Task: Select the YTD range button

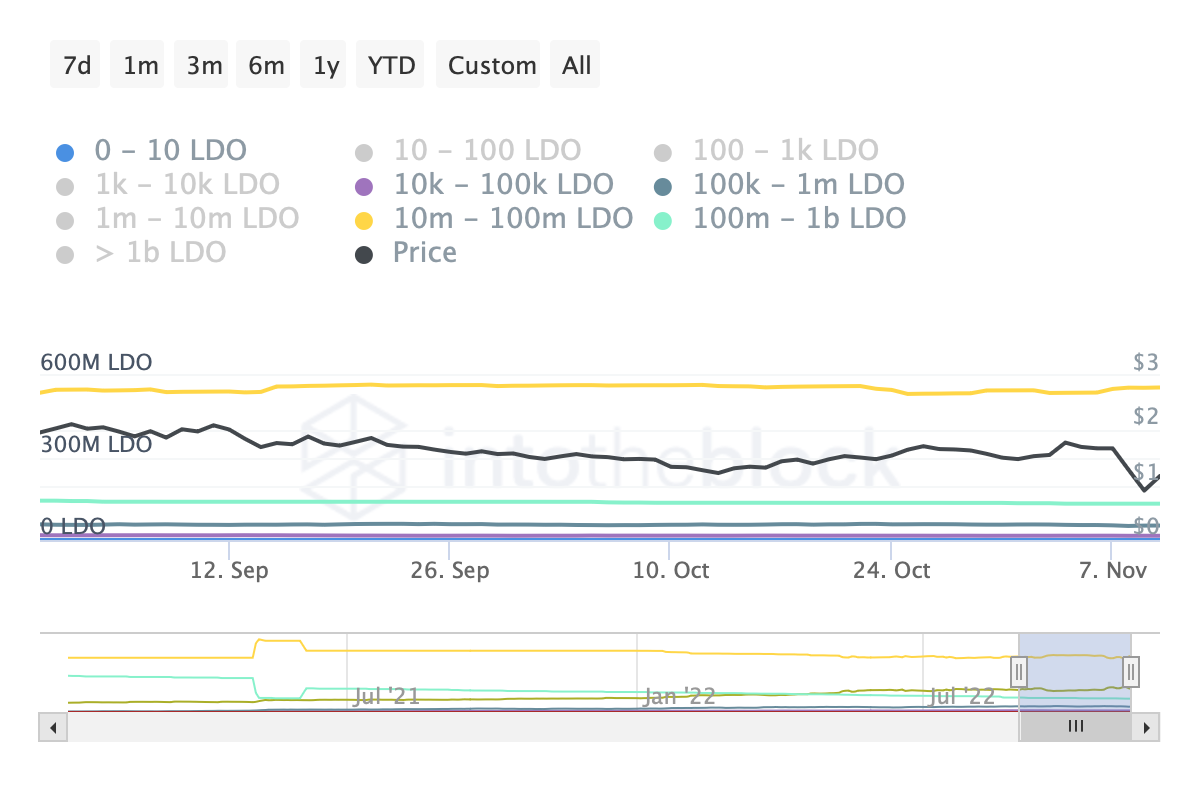Action: [x=391, y=66]
